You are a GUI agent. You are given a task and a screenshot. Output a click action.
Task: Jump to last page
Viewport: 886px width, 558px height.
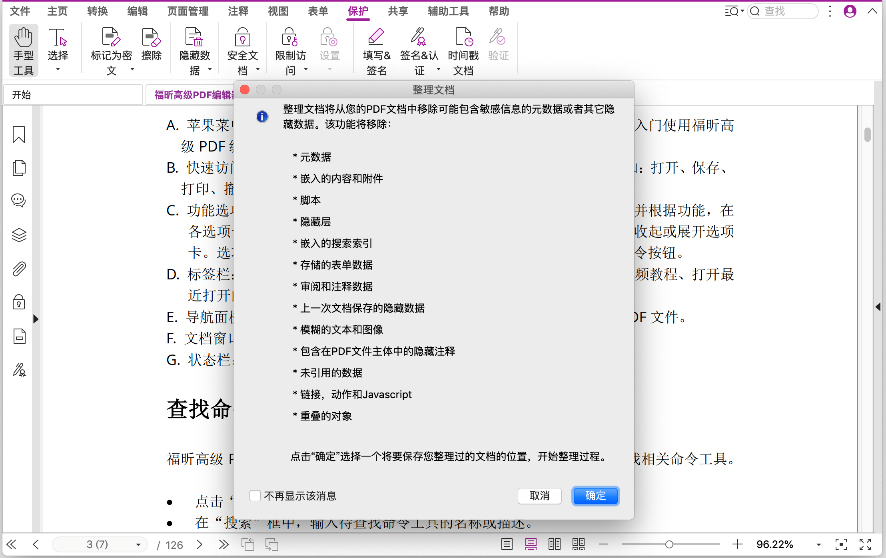coord(224,544)
